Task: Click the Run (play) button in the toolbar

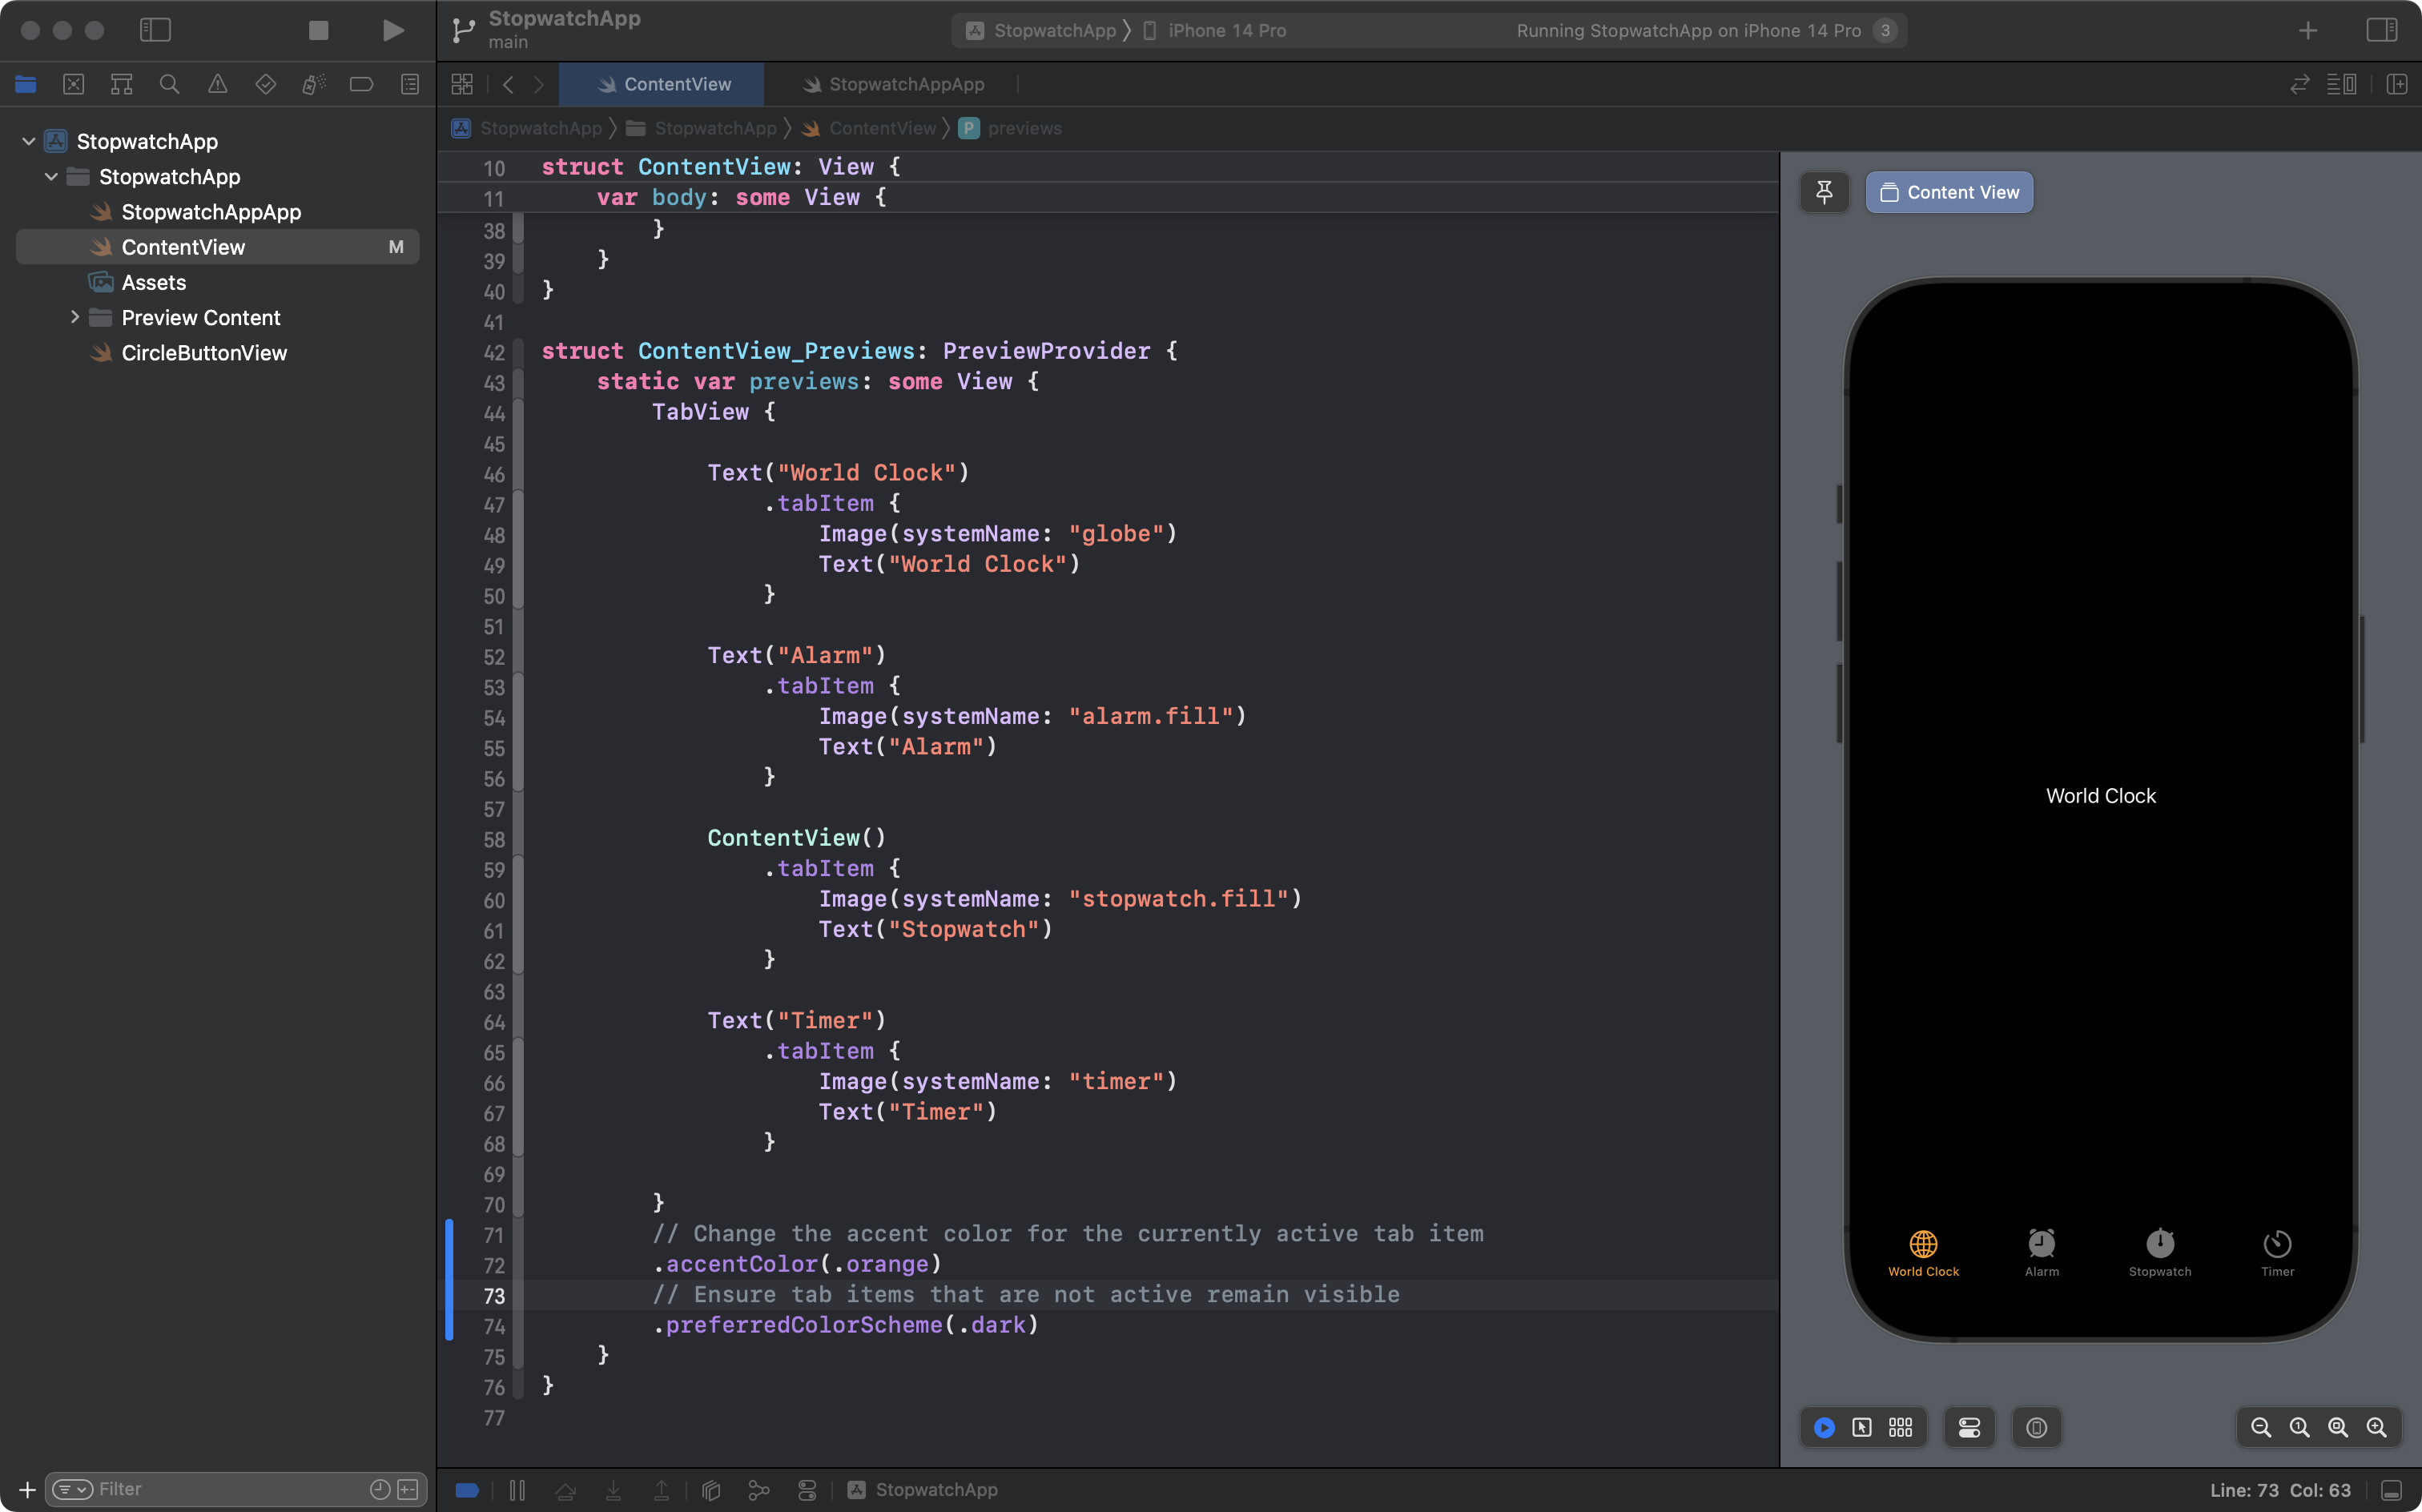Action: point(393,30)
